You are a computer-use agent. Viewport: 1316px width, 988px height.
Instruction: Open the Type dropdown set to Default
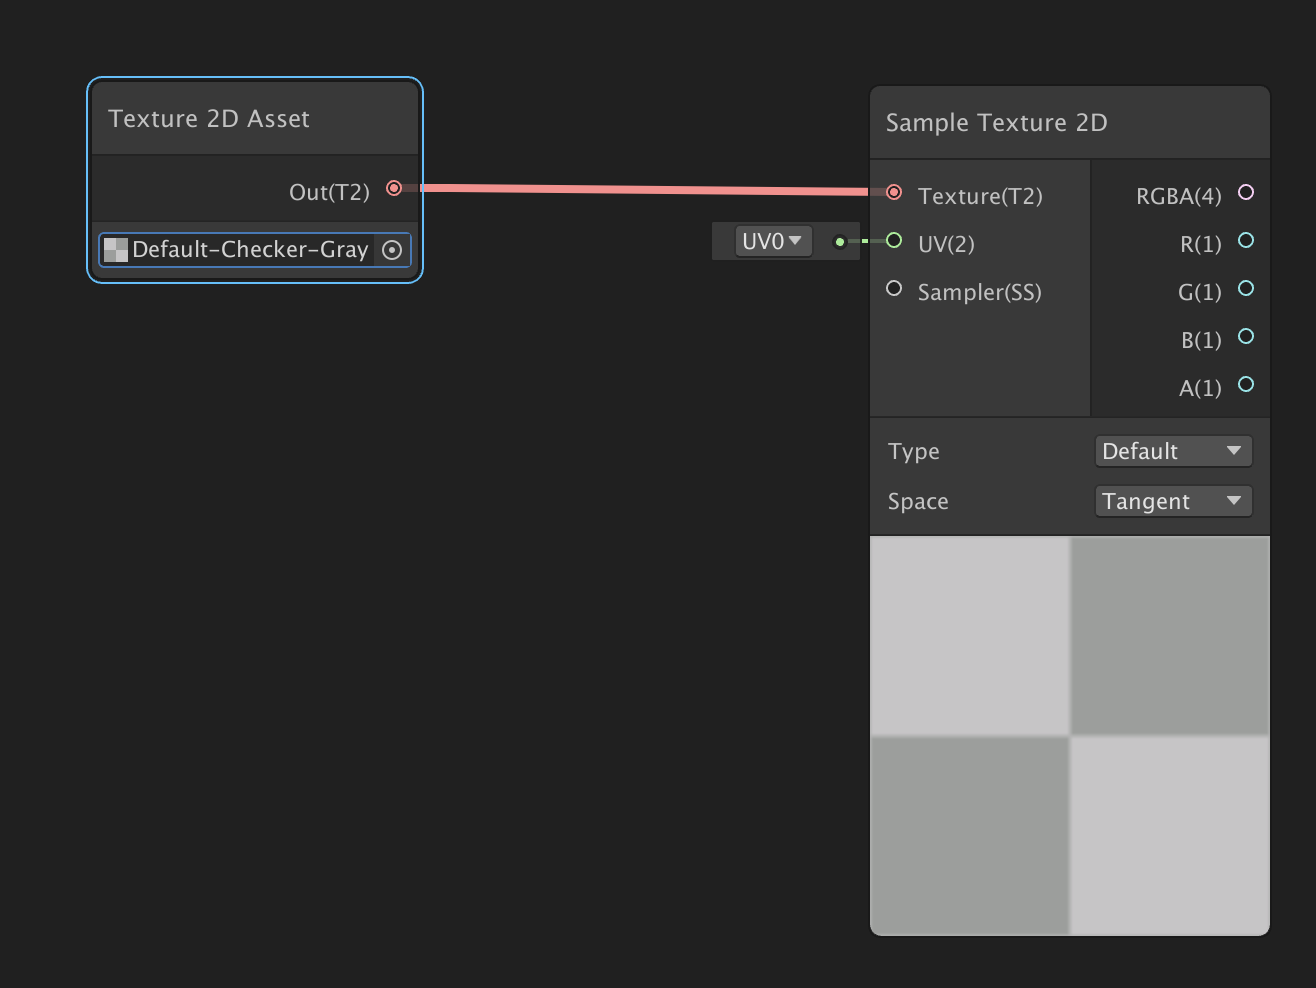tap(1173, 451)
